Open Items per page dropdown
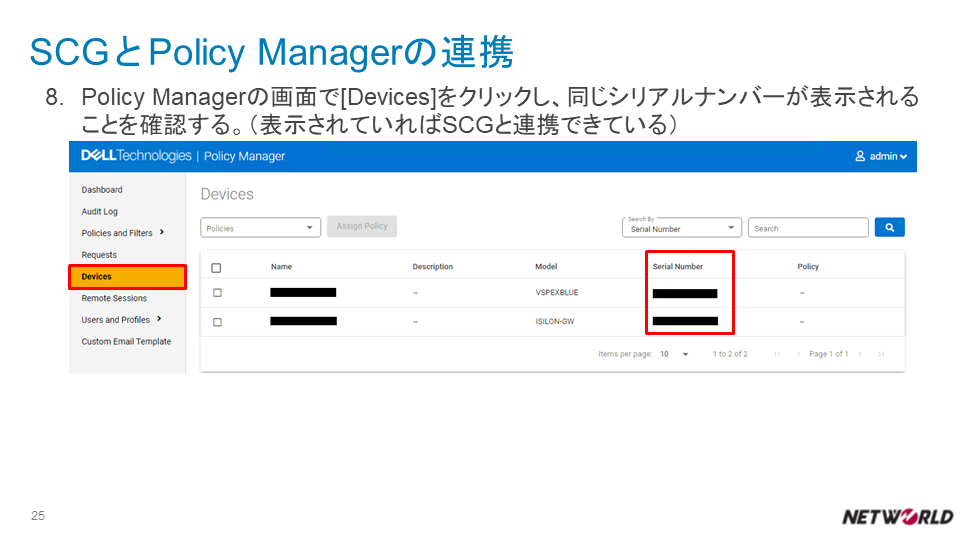 click(674, 354)
